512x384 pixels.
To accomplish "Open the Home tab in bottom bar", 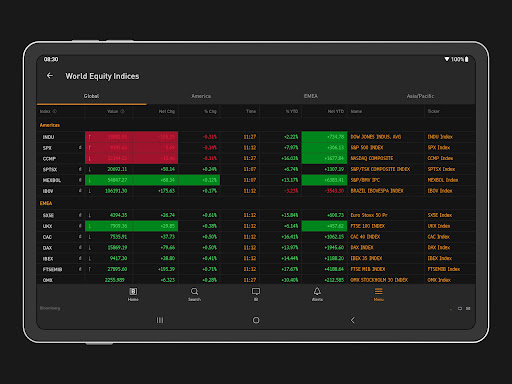I will [x=133, y=294].
